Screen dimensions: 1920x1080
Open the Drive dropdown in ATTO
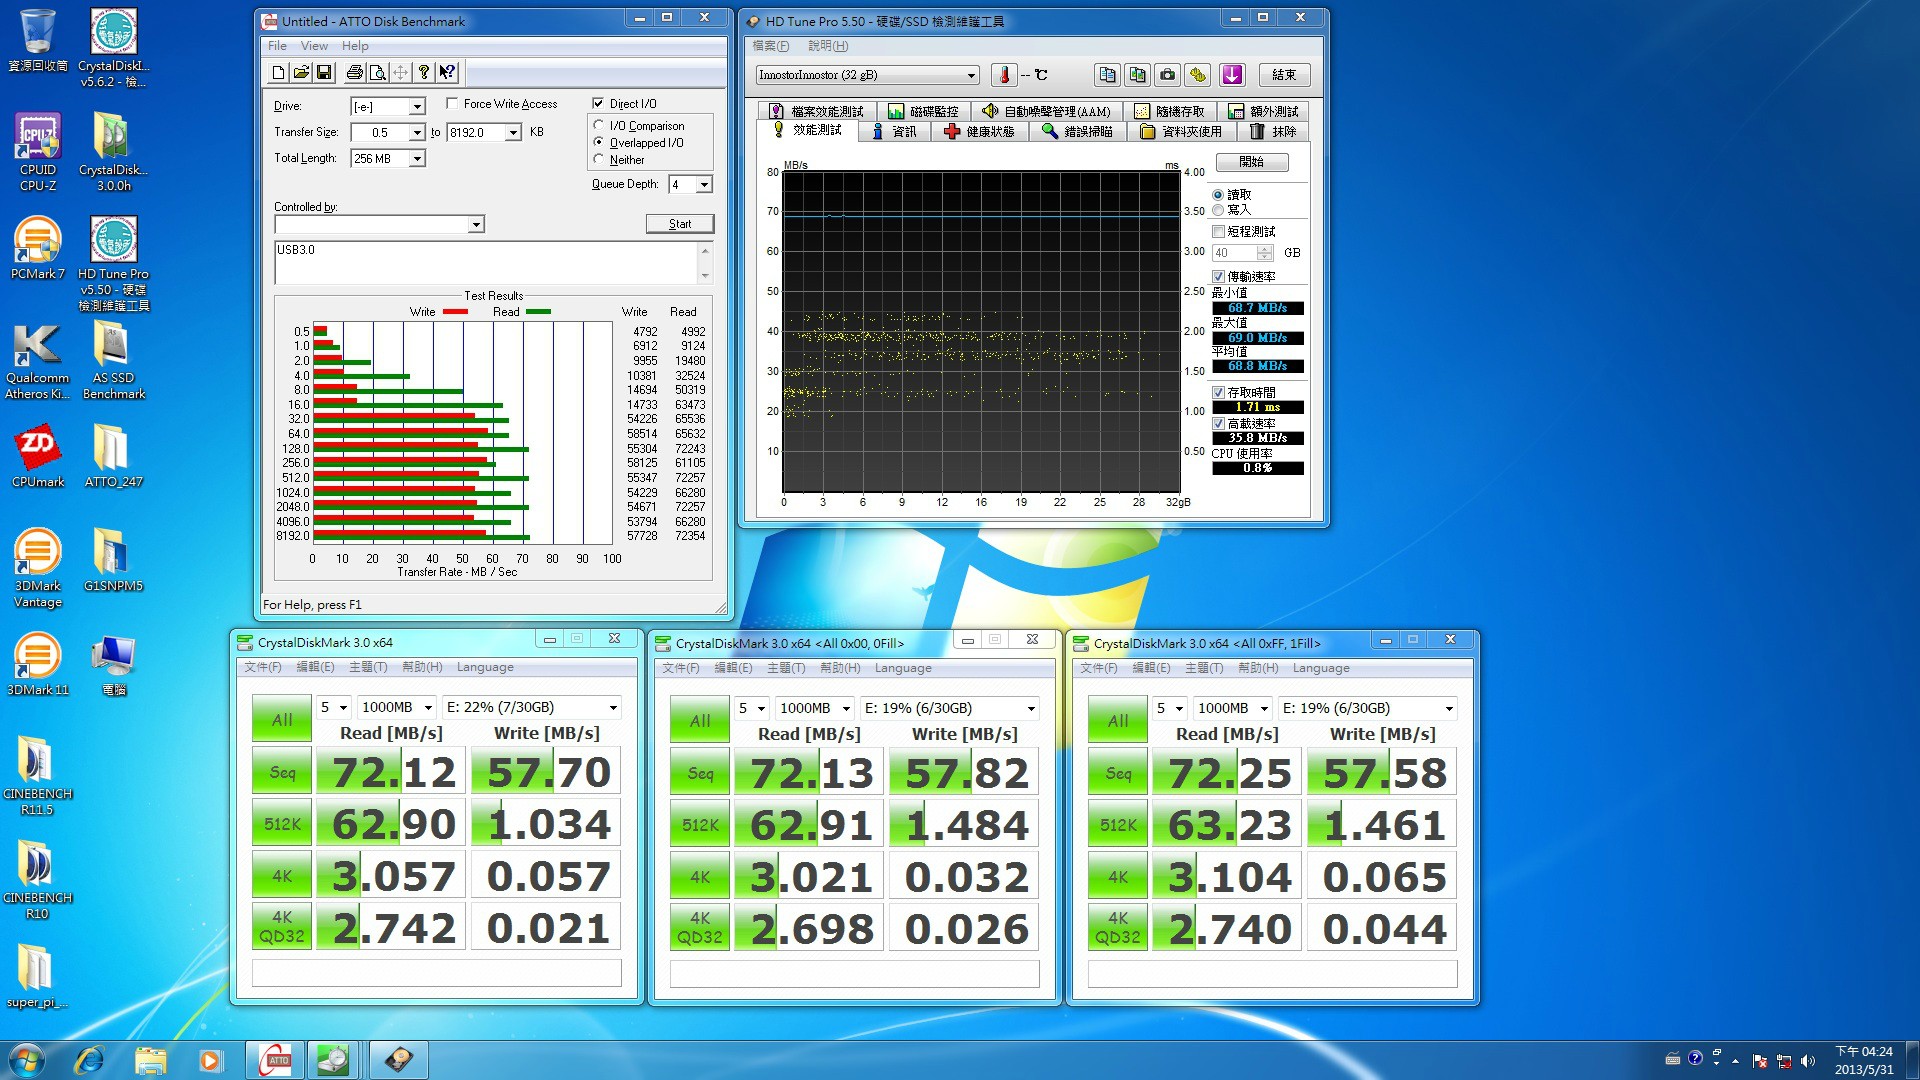[x=417, y=106]
